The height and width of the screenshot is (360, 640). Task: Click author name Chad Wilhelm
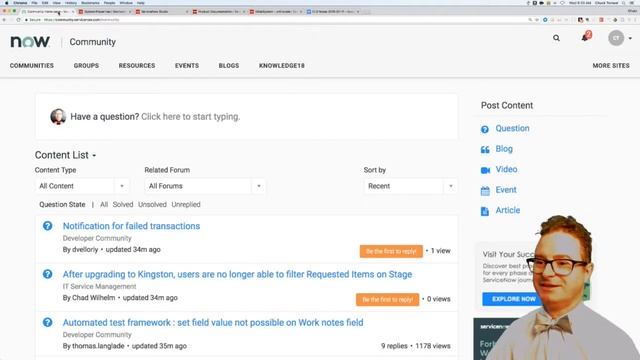pyautogui.click(x=93, y=298)
